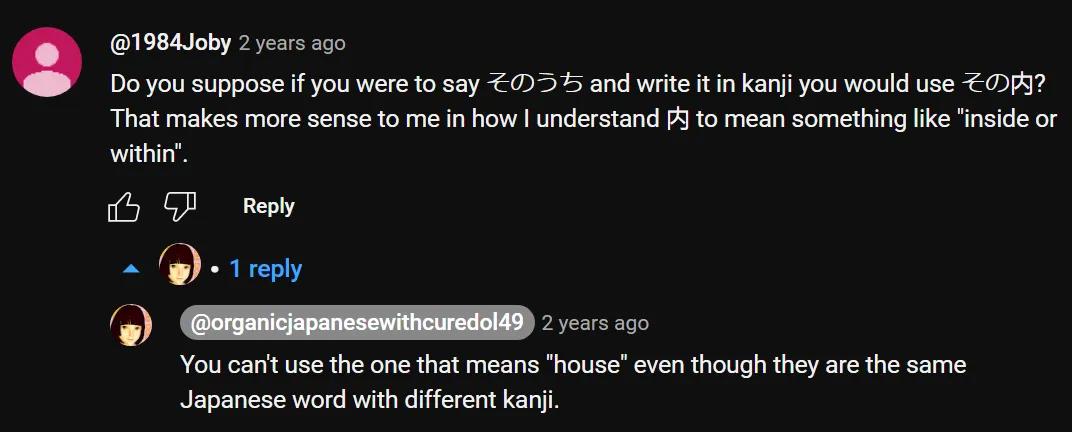Click the kanji phrase その内 in the comment

point(999,83)
